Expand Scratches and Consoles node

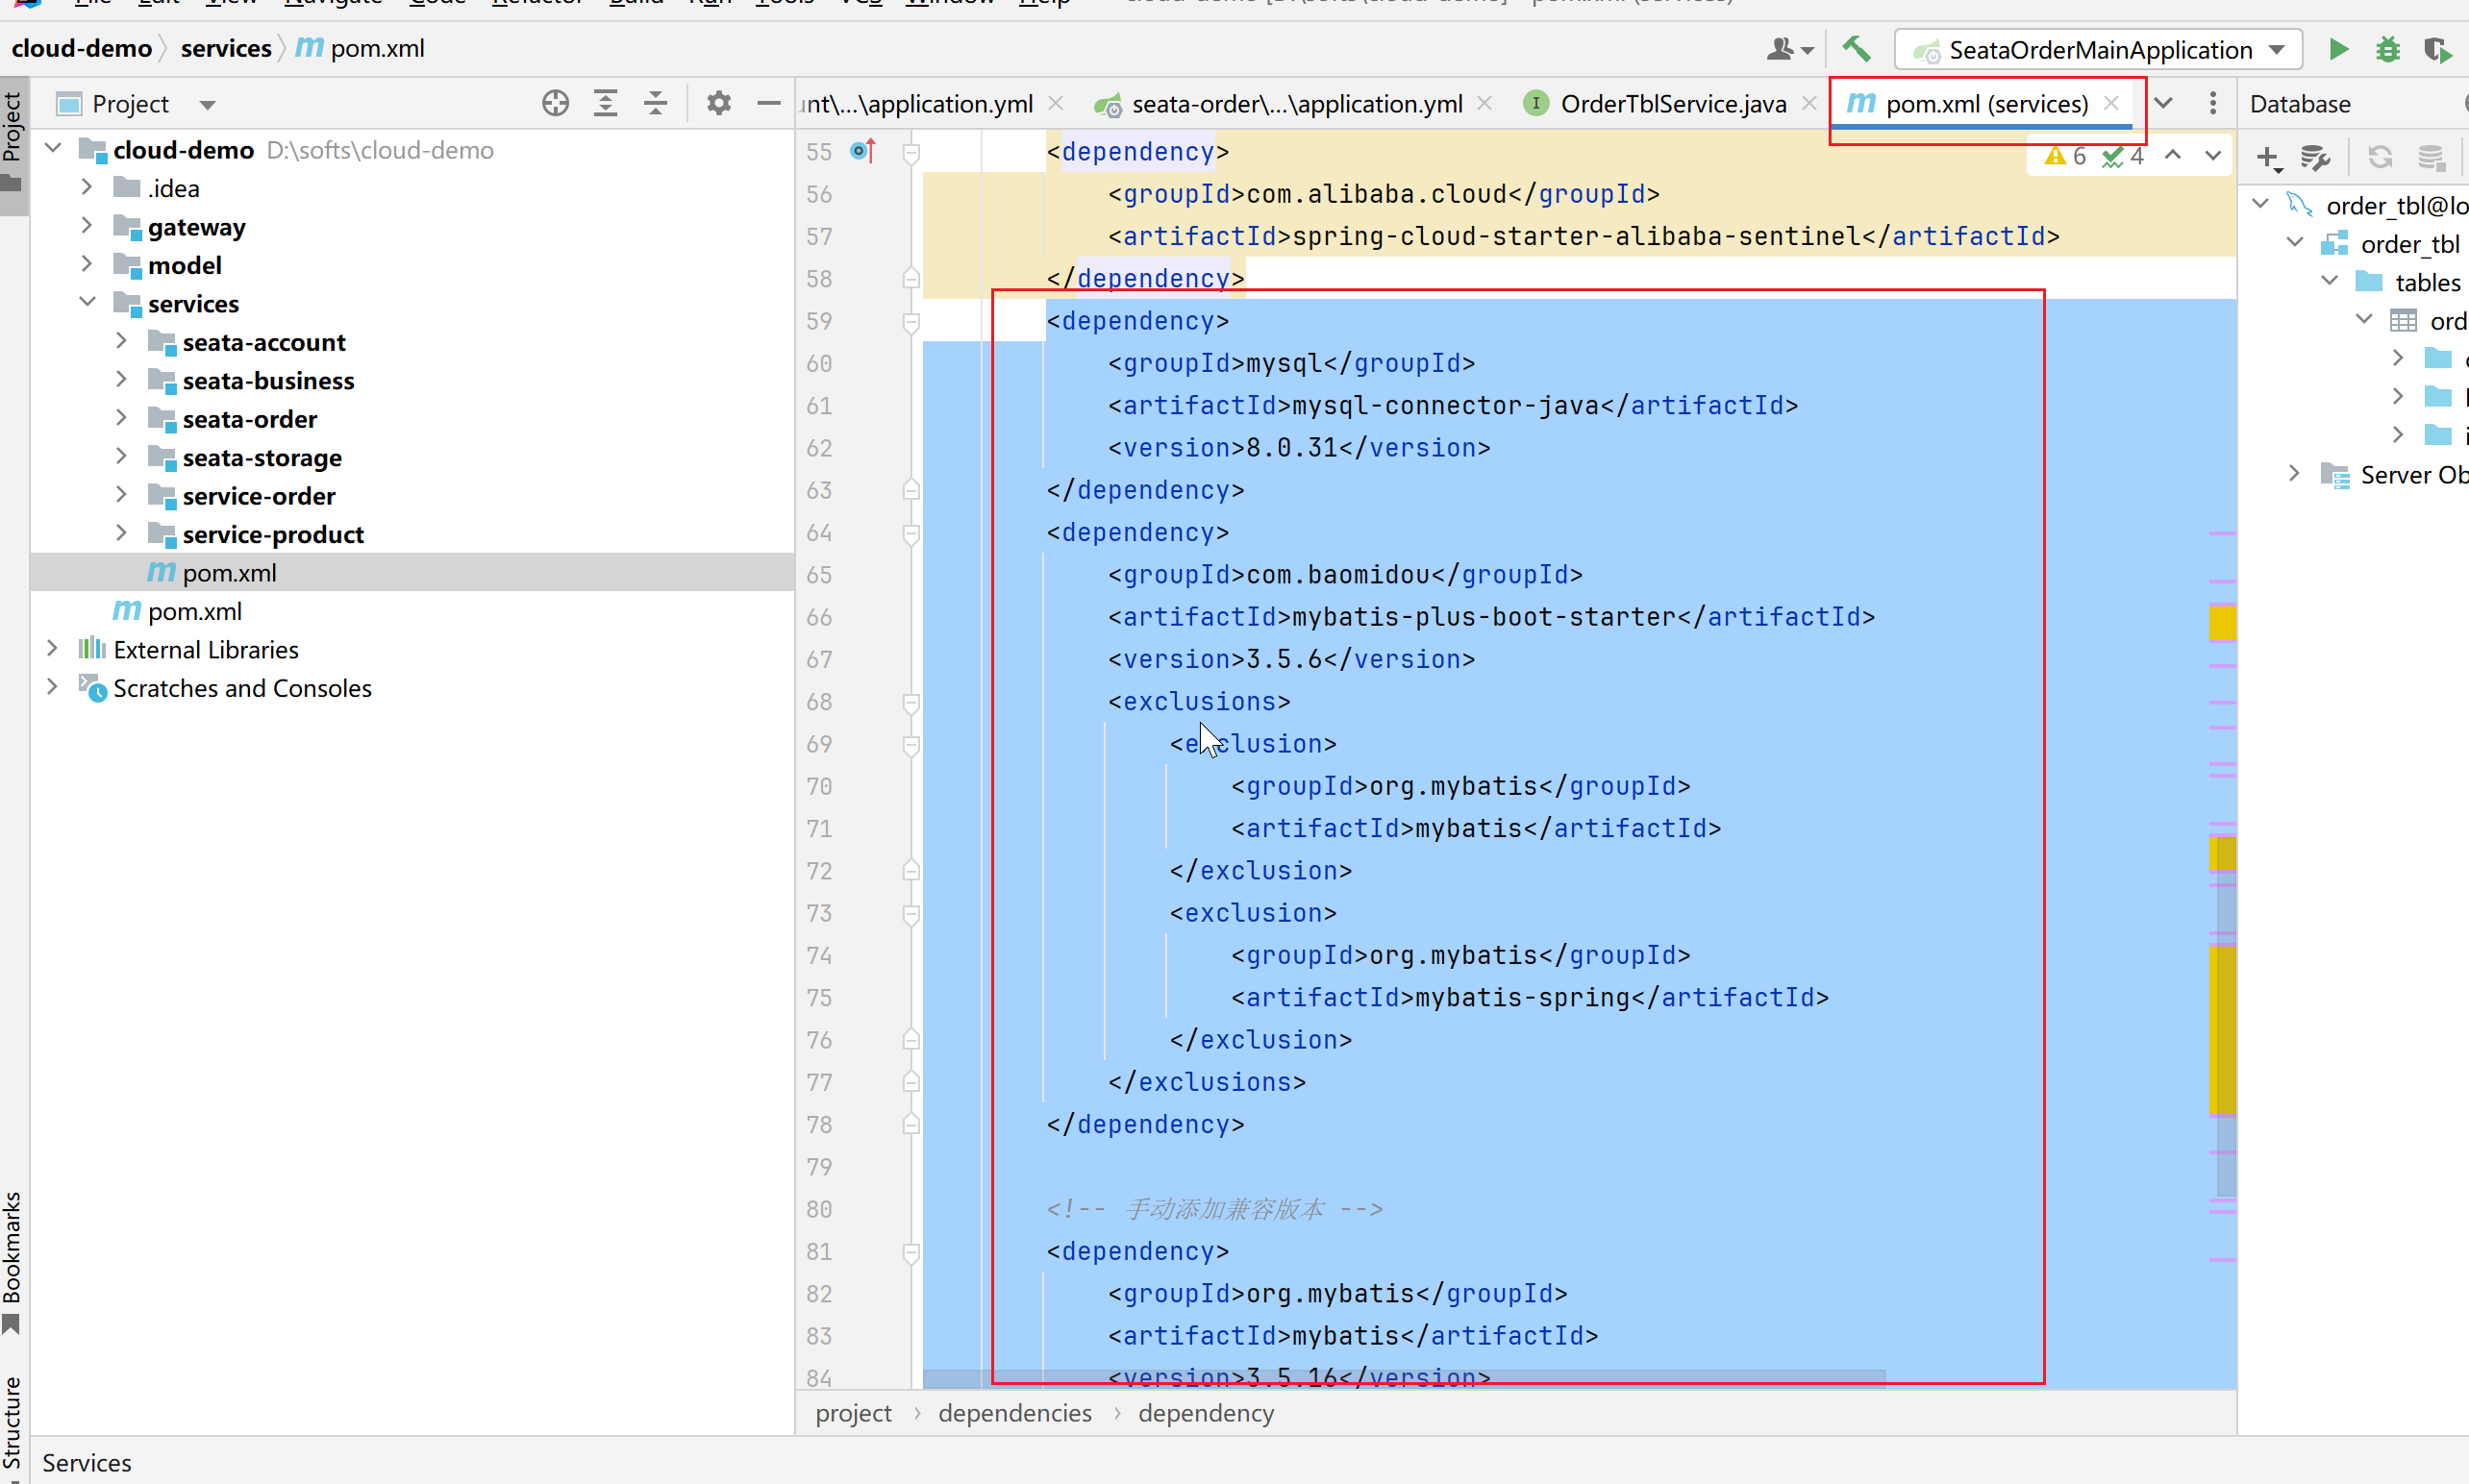(53, 687)
